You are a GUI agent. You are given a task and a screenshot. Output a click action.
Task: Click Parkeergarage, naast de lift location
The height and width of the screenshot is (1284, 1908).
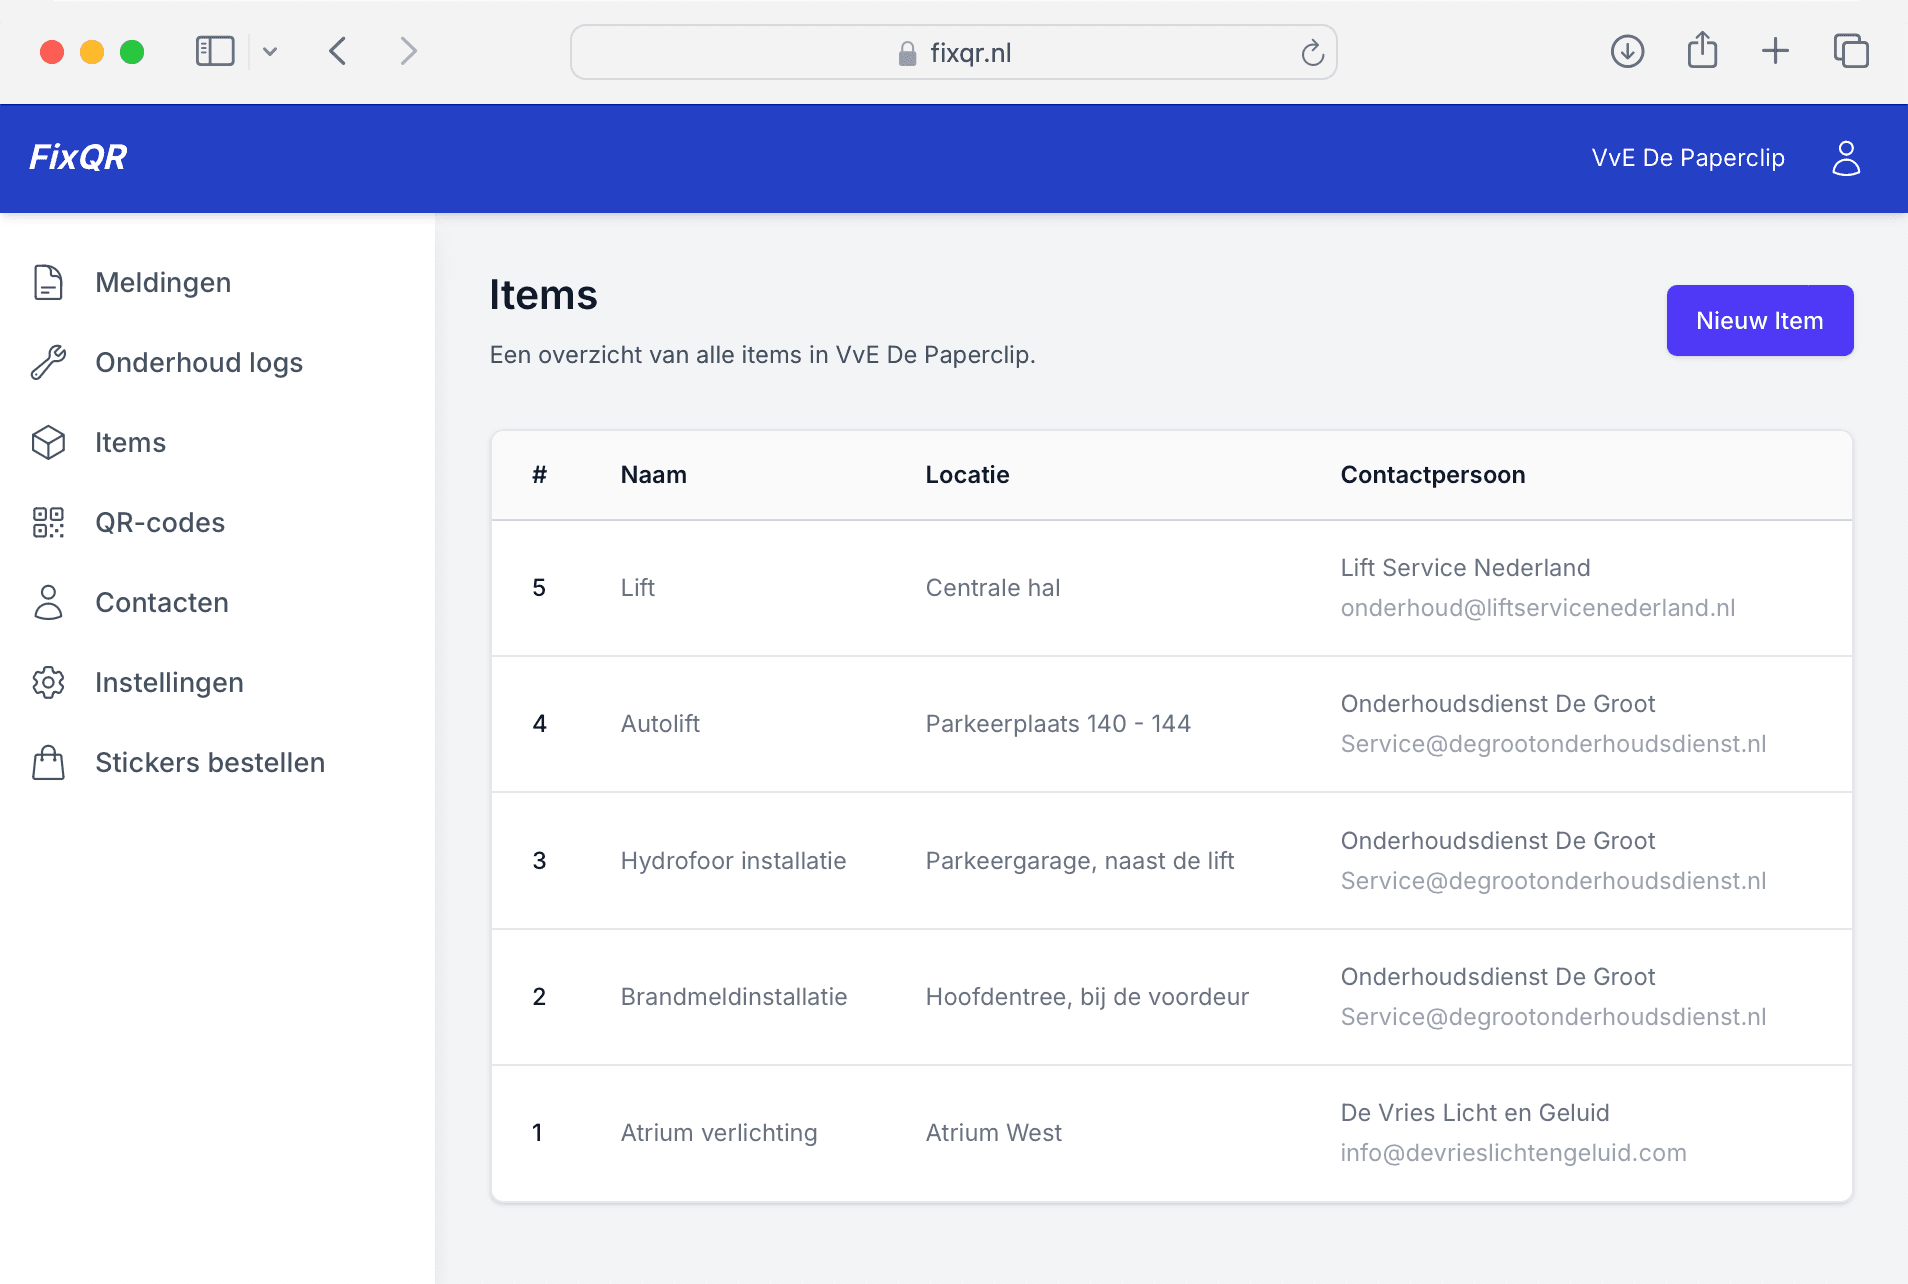point(1080,861)
